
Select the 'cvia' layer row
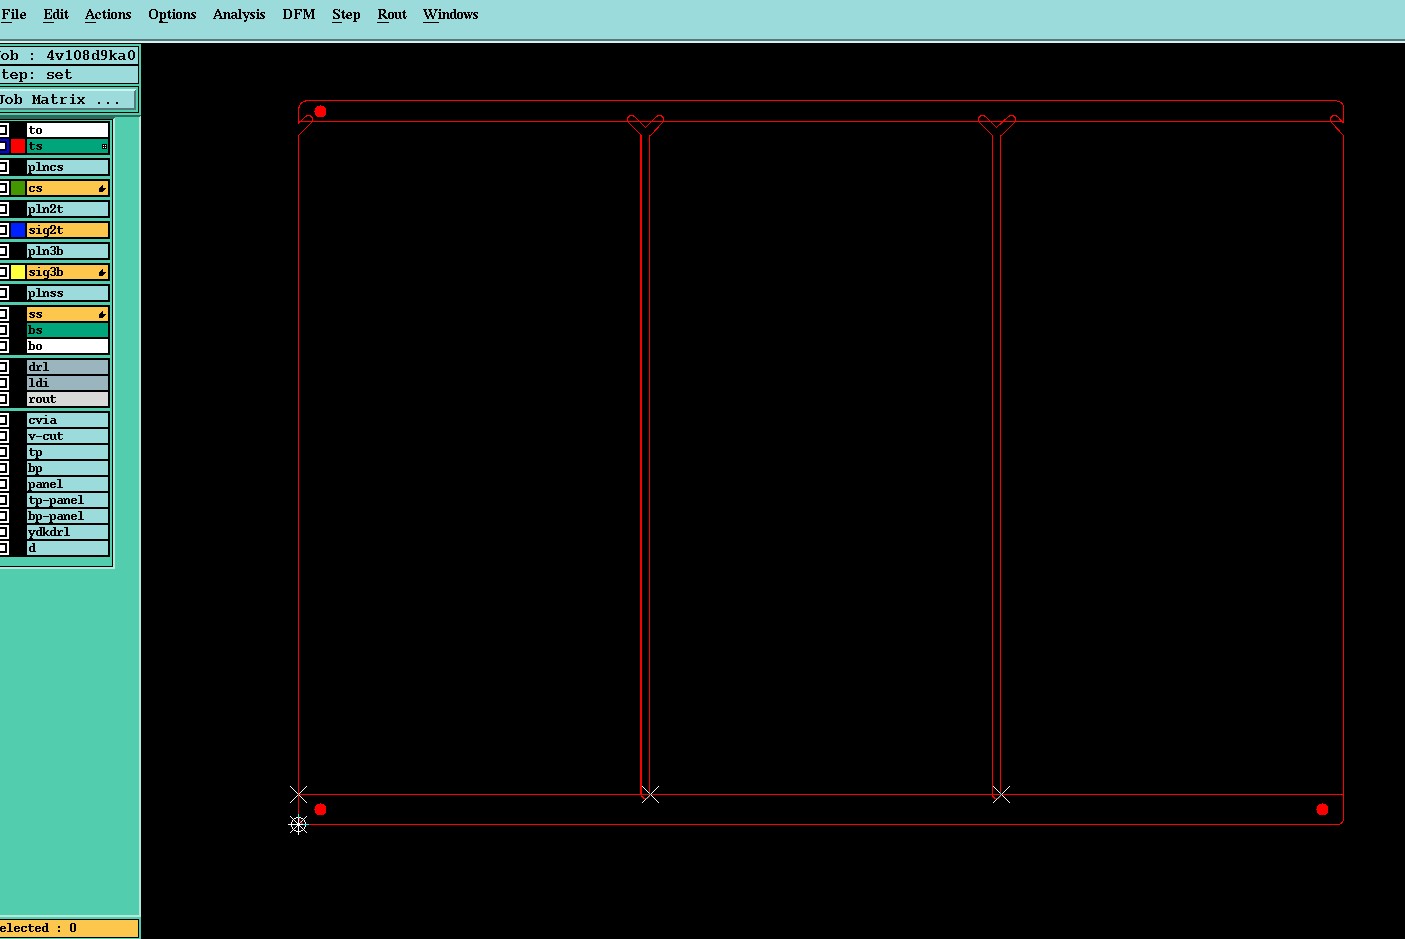point(67,420)
